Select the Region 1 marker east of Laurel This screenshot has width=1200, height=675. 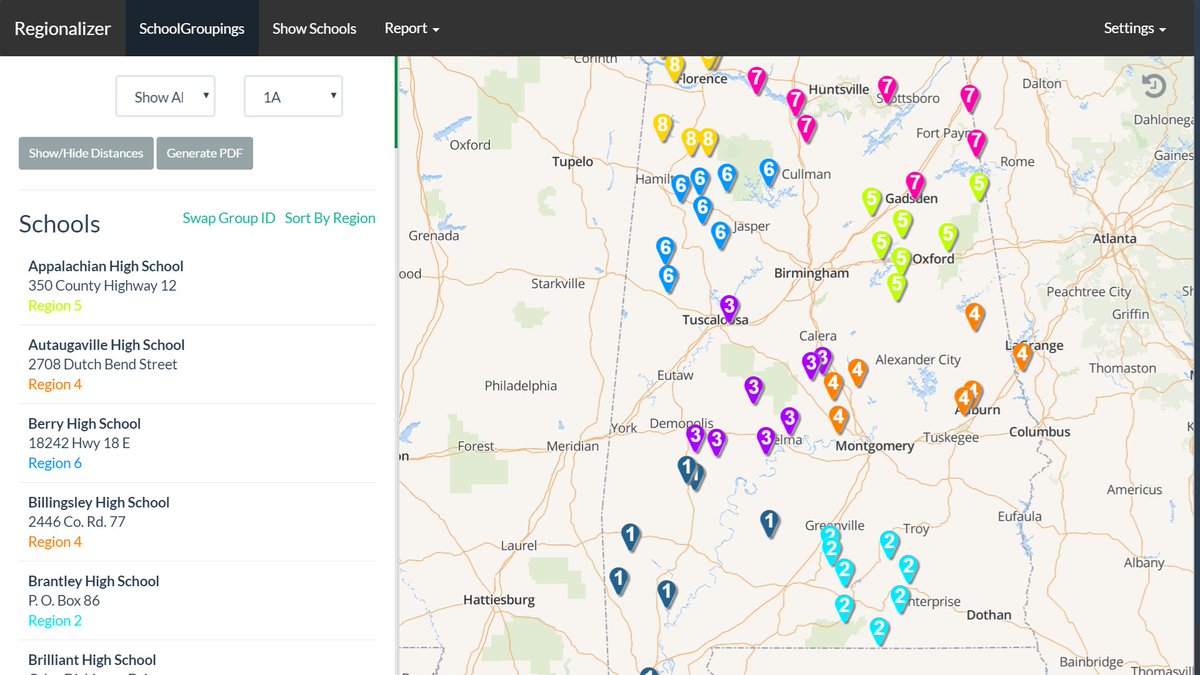630,537
